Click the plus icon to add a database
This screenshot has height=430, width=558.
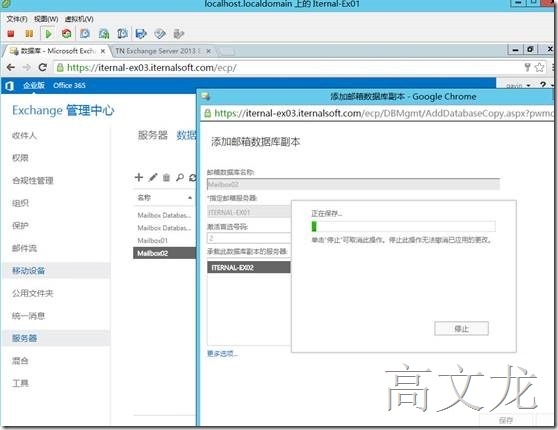(139, 177)
